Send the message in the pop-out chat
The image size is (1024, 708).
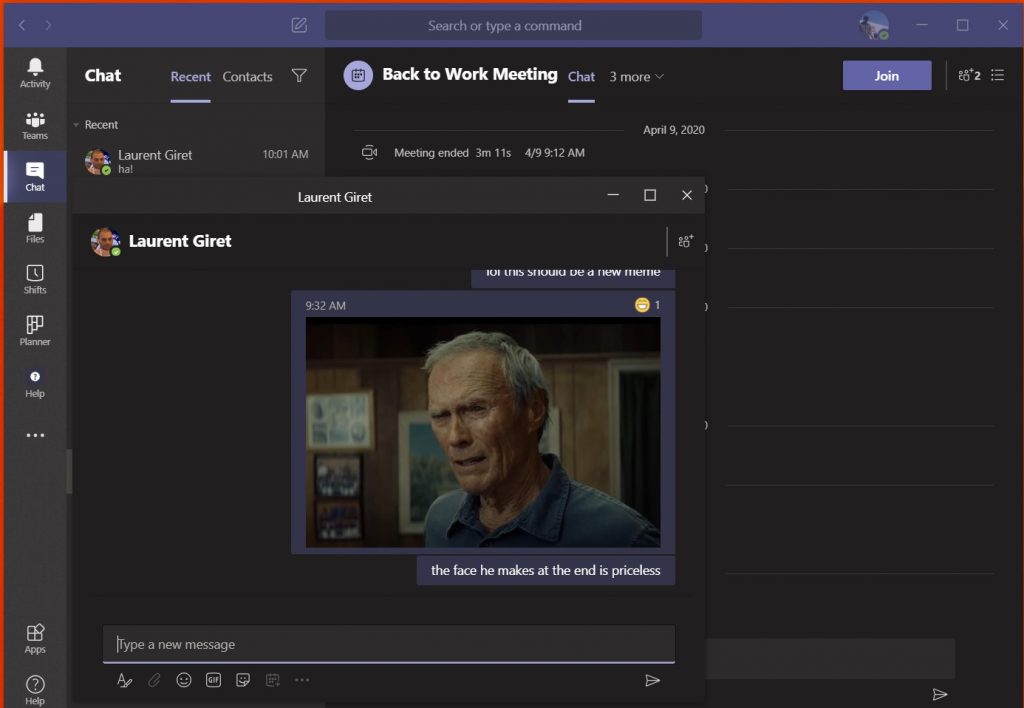tap(652, 681)
